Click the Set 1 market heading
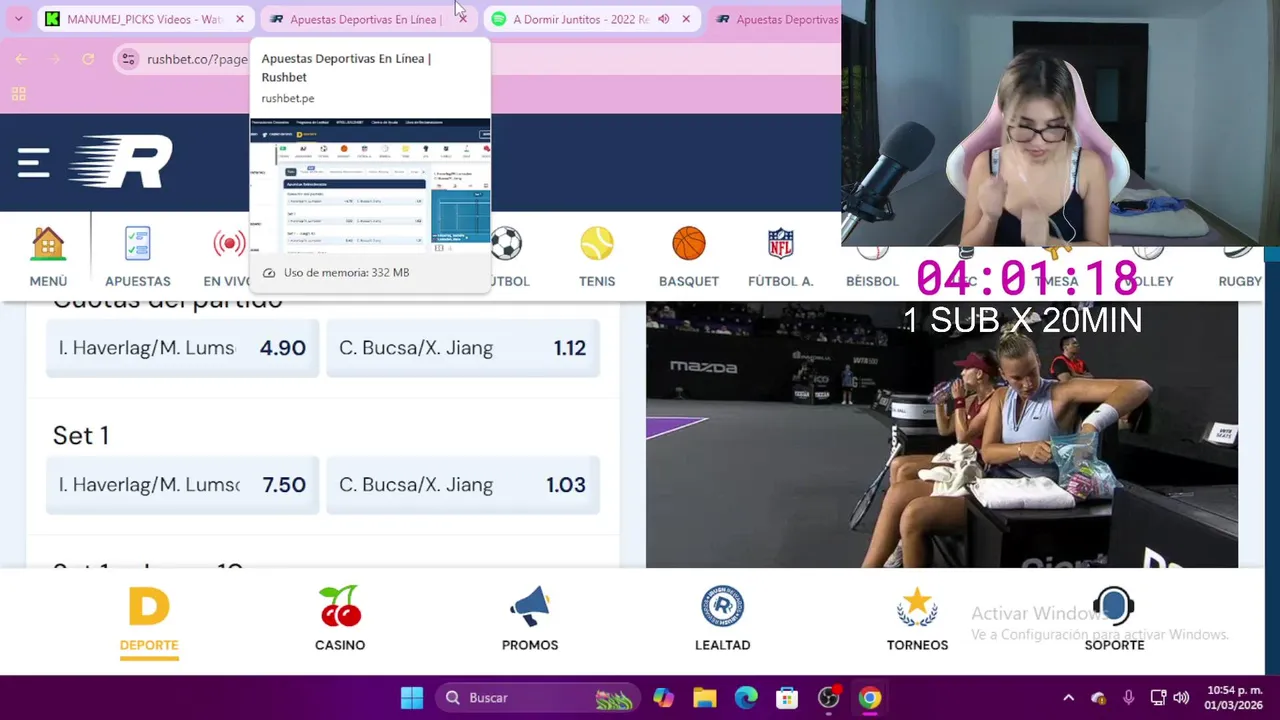 tap(81, 435)
